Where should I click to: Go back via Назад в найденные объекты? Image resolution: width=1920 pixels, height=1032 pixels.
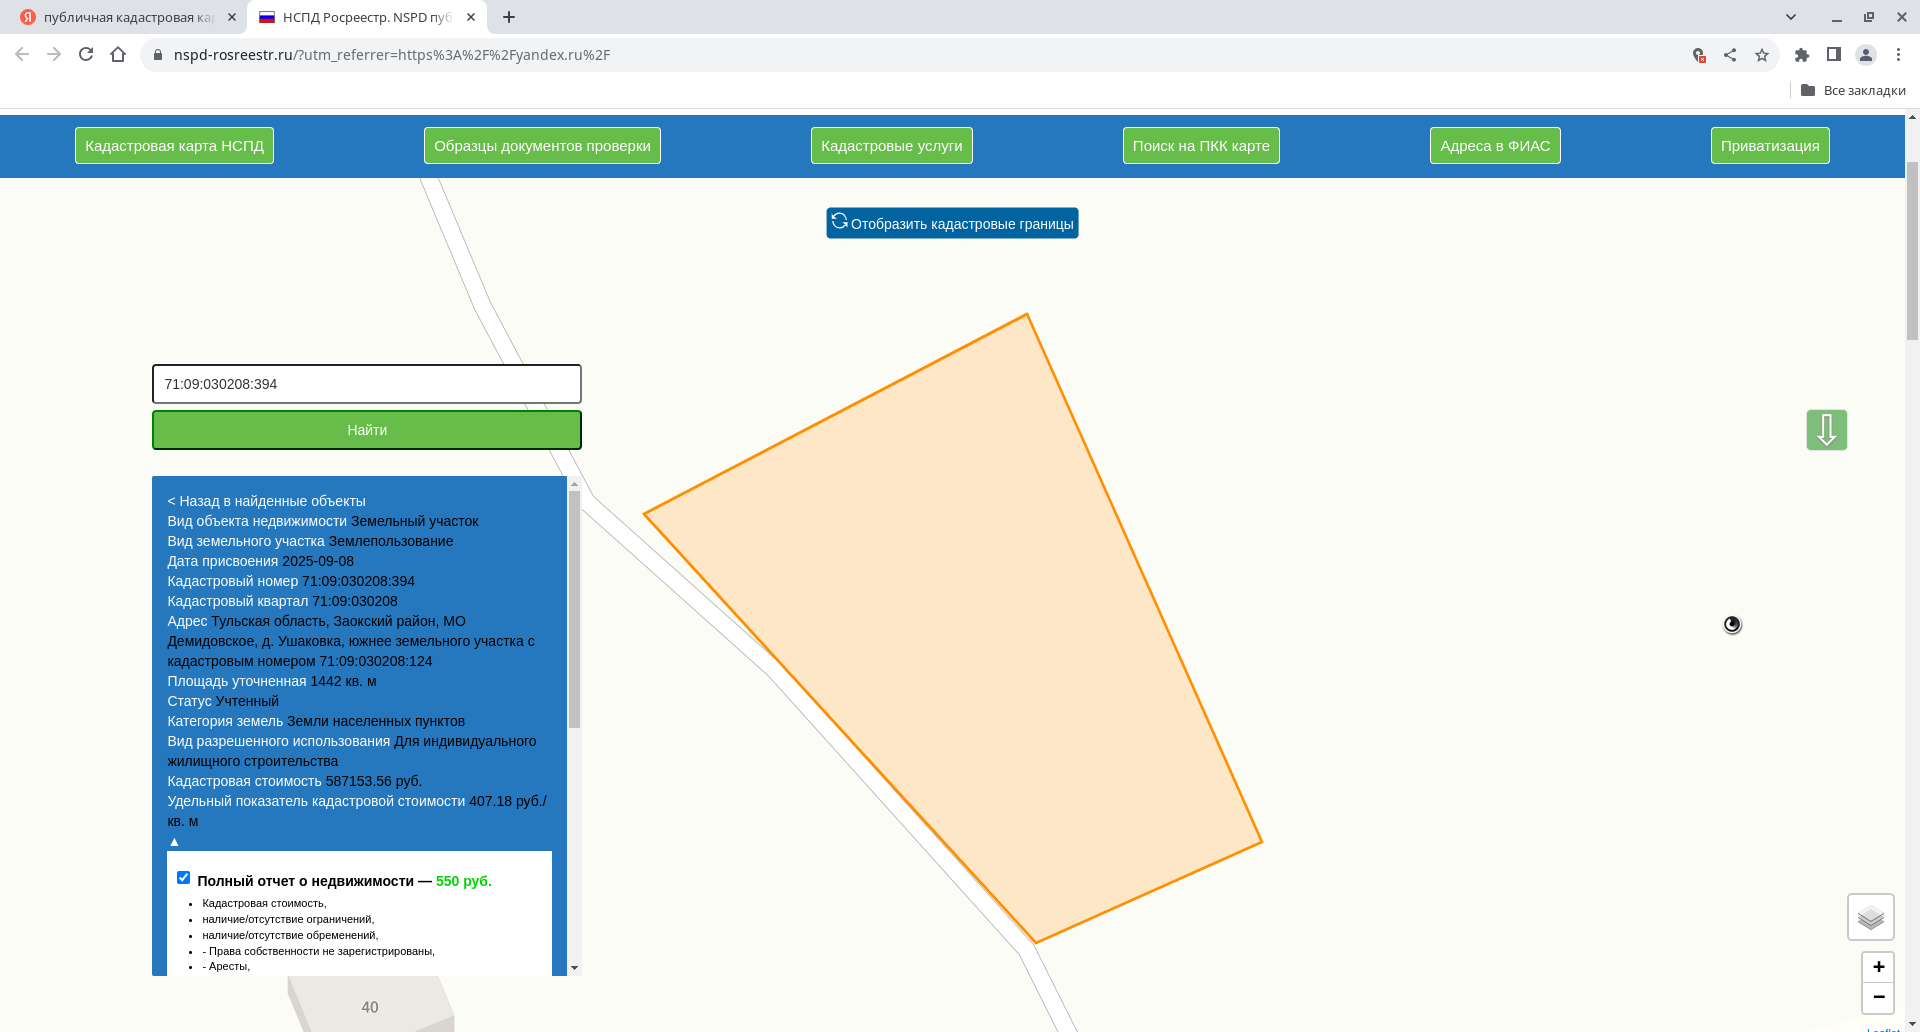[x=266, y=501]
